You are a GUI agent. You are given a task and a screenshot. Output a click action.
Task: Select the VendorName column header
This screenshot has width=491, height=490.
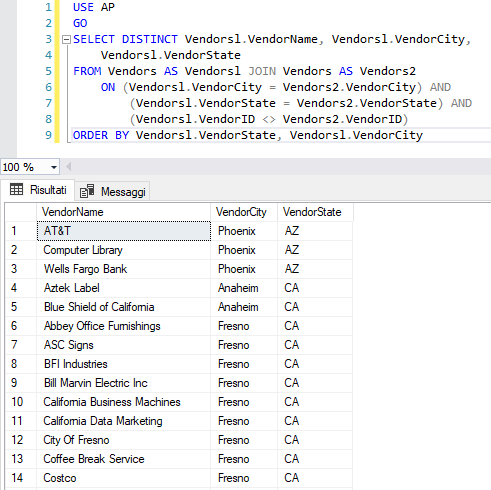click(123, 212)
